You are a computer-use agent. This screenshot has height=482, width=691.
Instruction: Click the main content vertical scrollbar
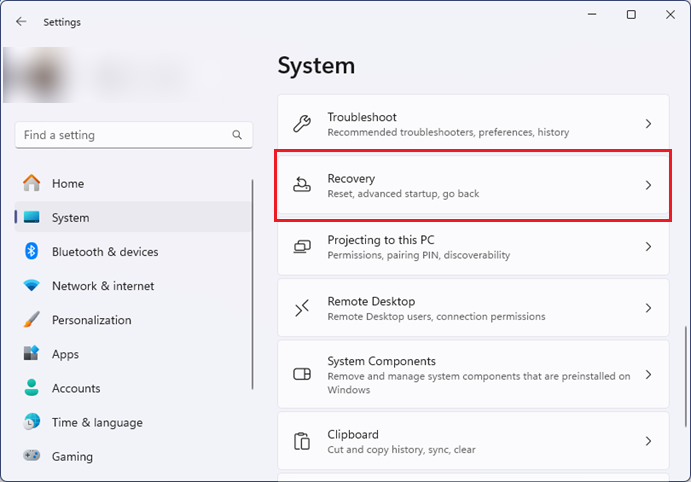tap(685, 377)
